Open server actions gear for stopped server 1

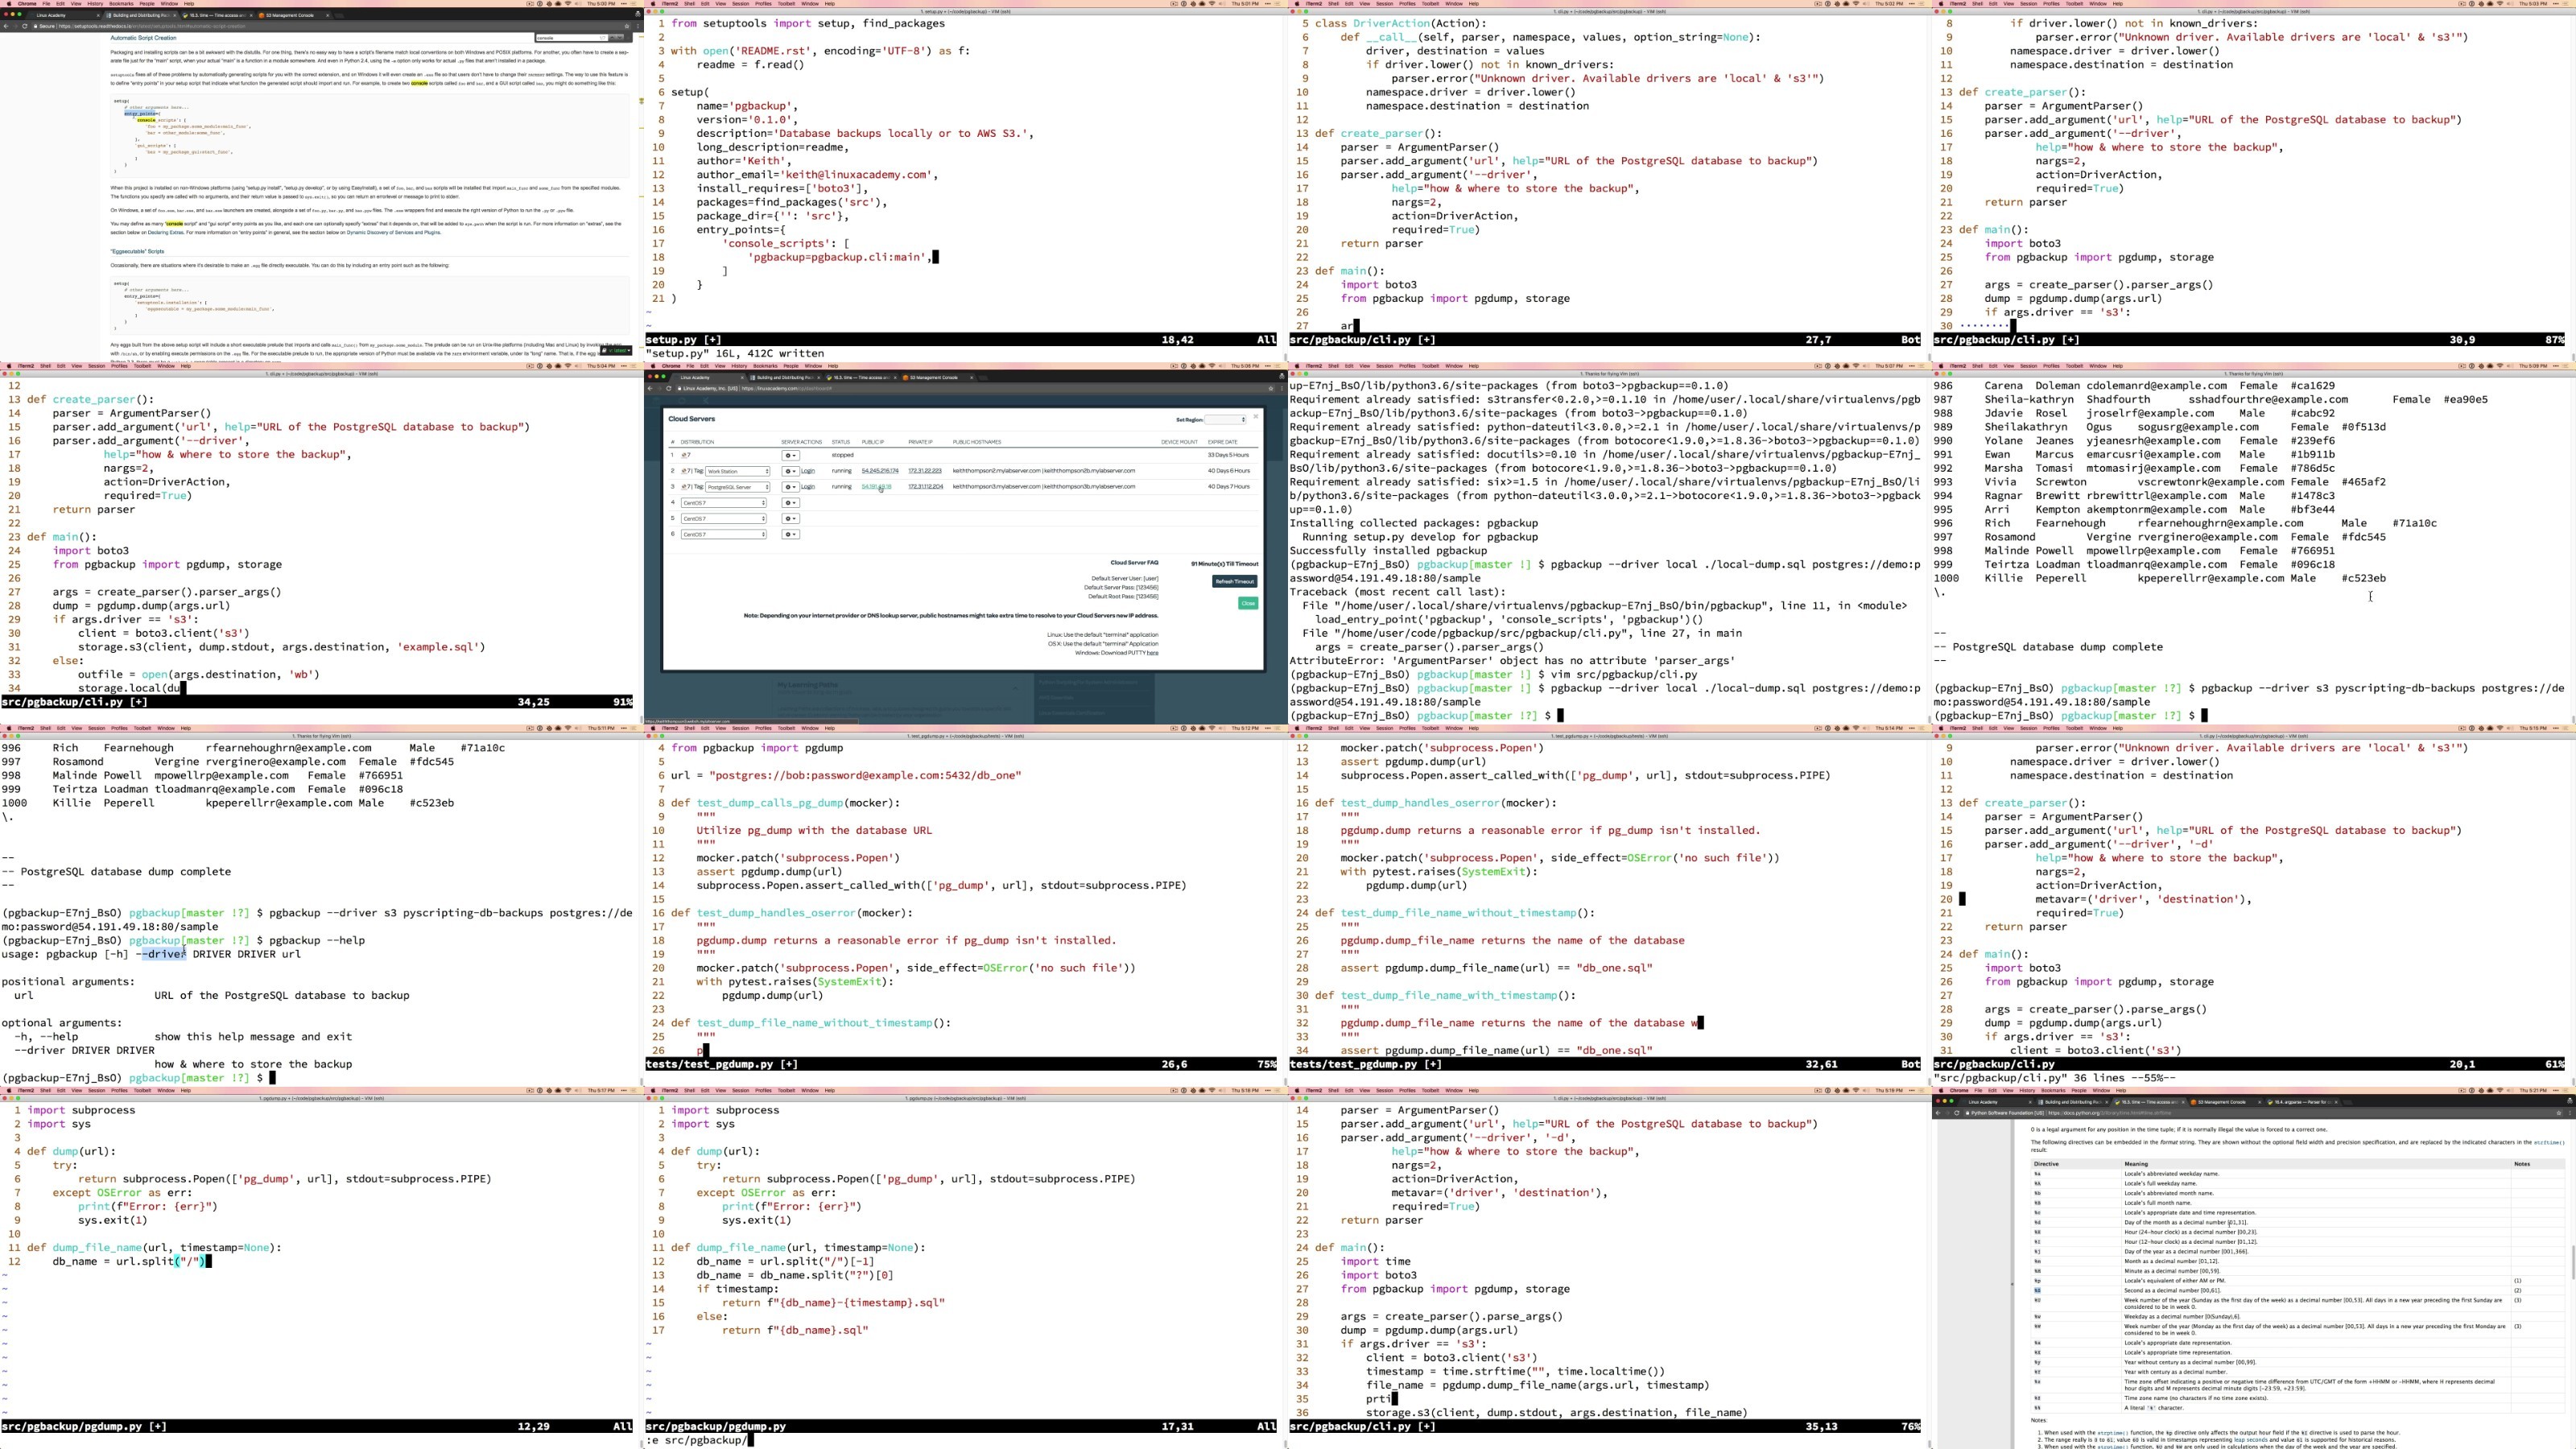pos(790,455)
